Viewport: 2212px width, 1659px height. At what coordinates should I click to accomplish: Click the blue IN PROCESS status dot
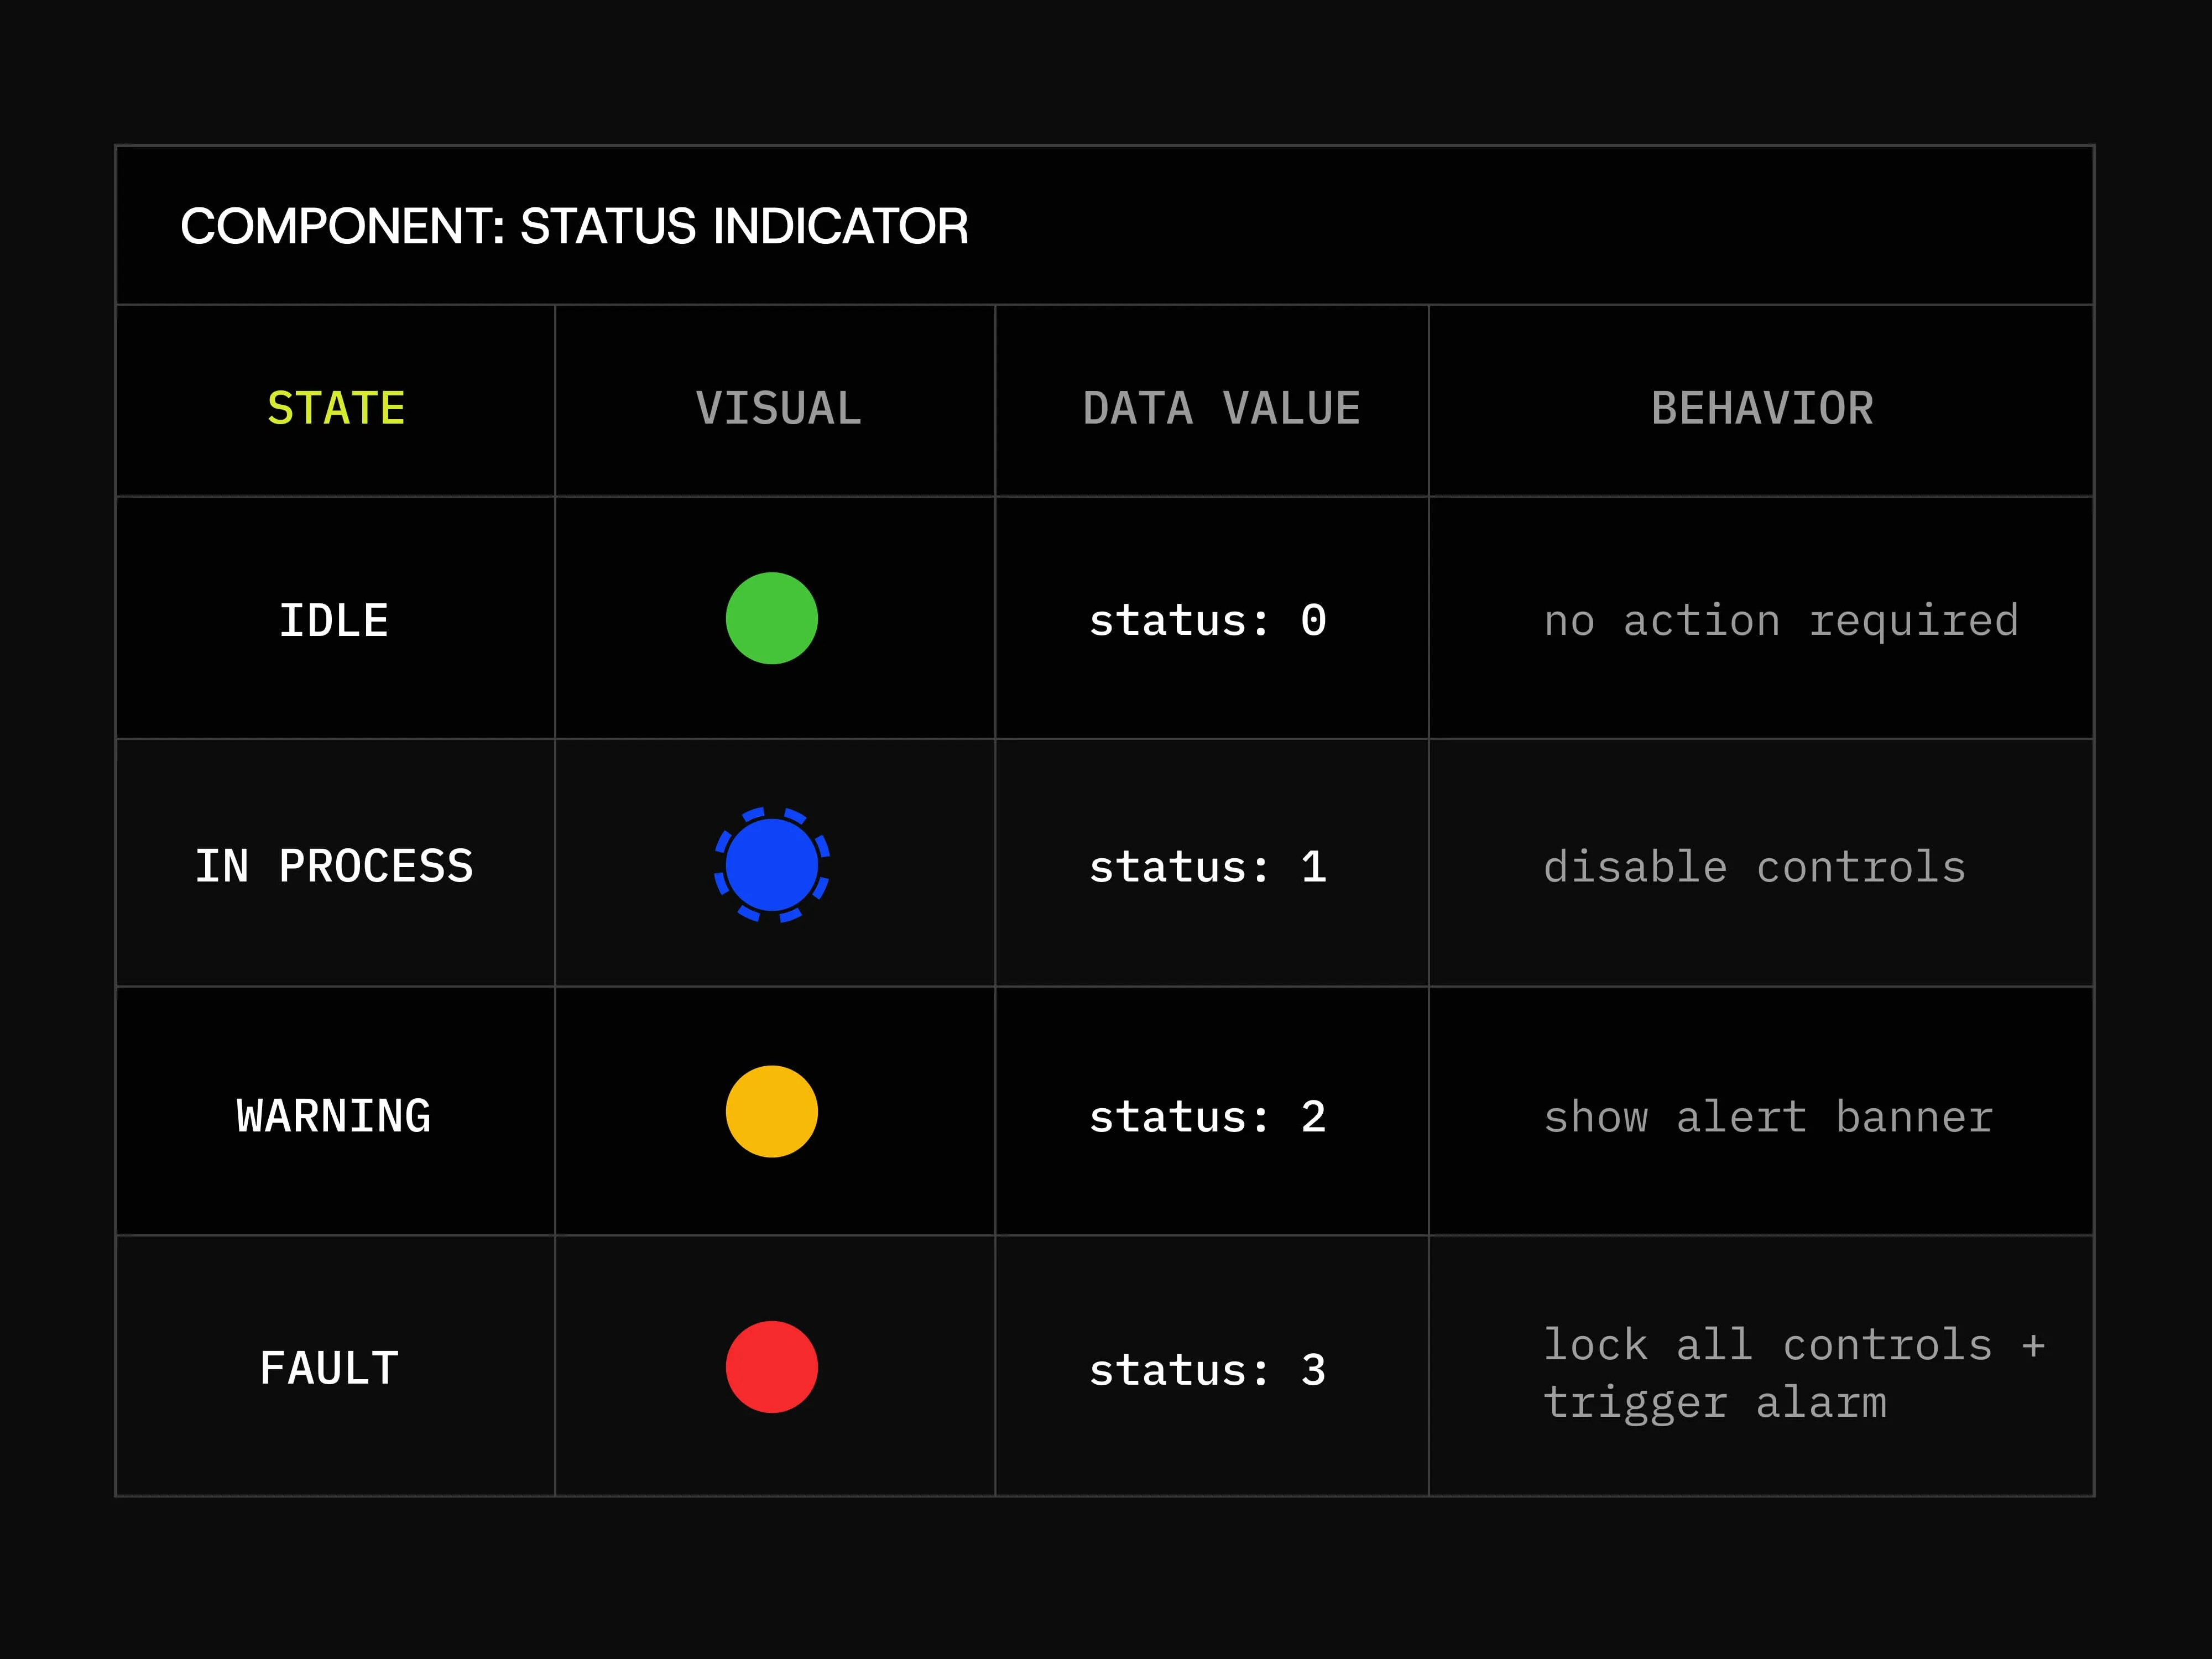point(771,865)
